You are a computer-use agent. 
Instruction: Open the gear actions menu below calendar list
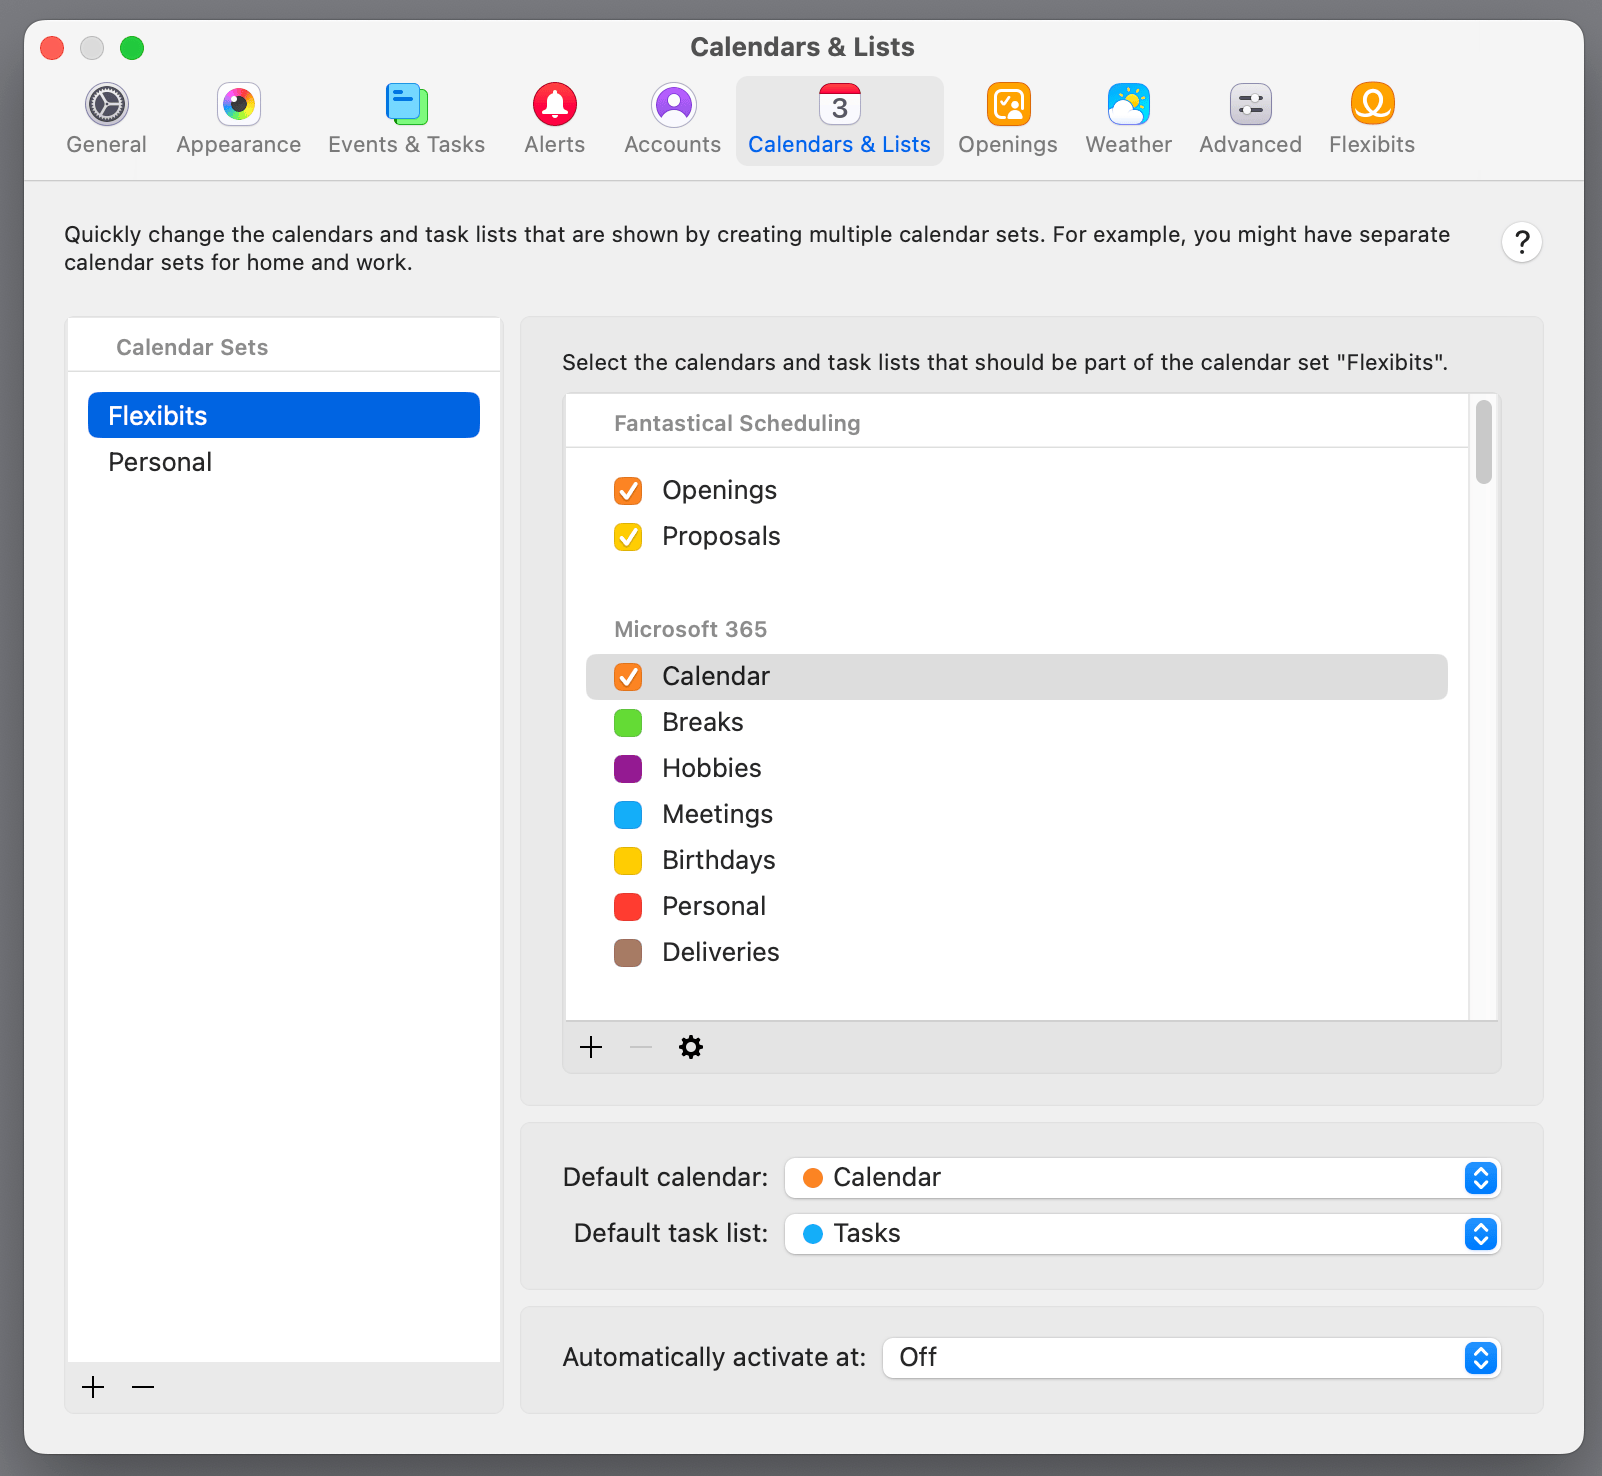pyautogui.click(x=691, y=1047)
